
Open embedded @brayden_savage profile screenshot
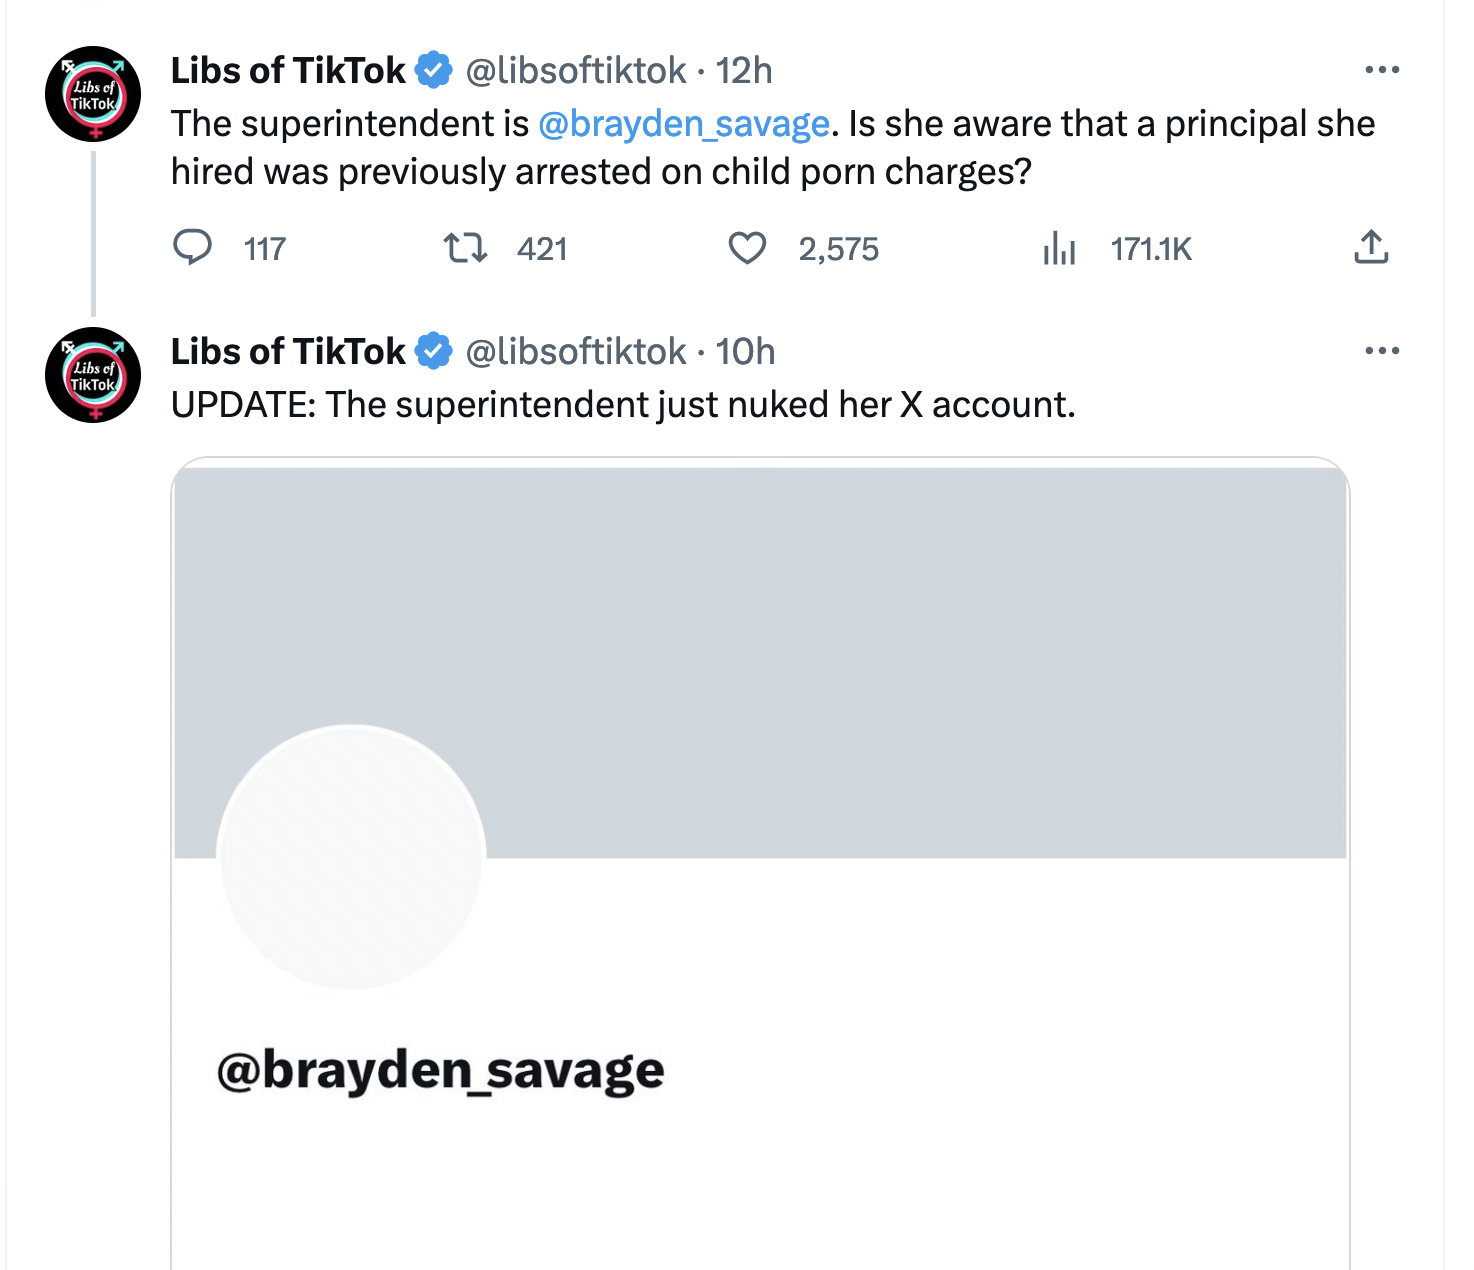pyautogui.click(x=760, y=860)
